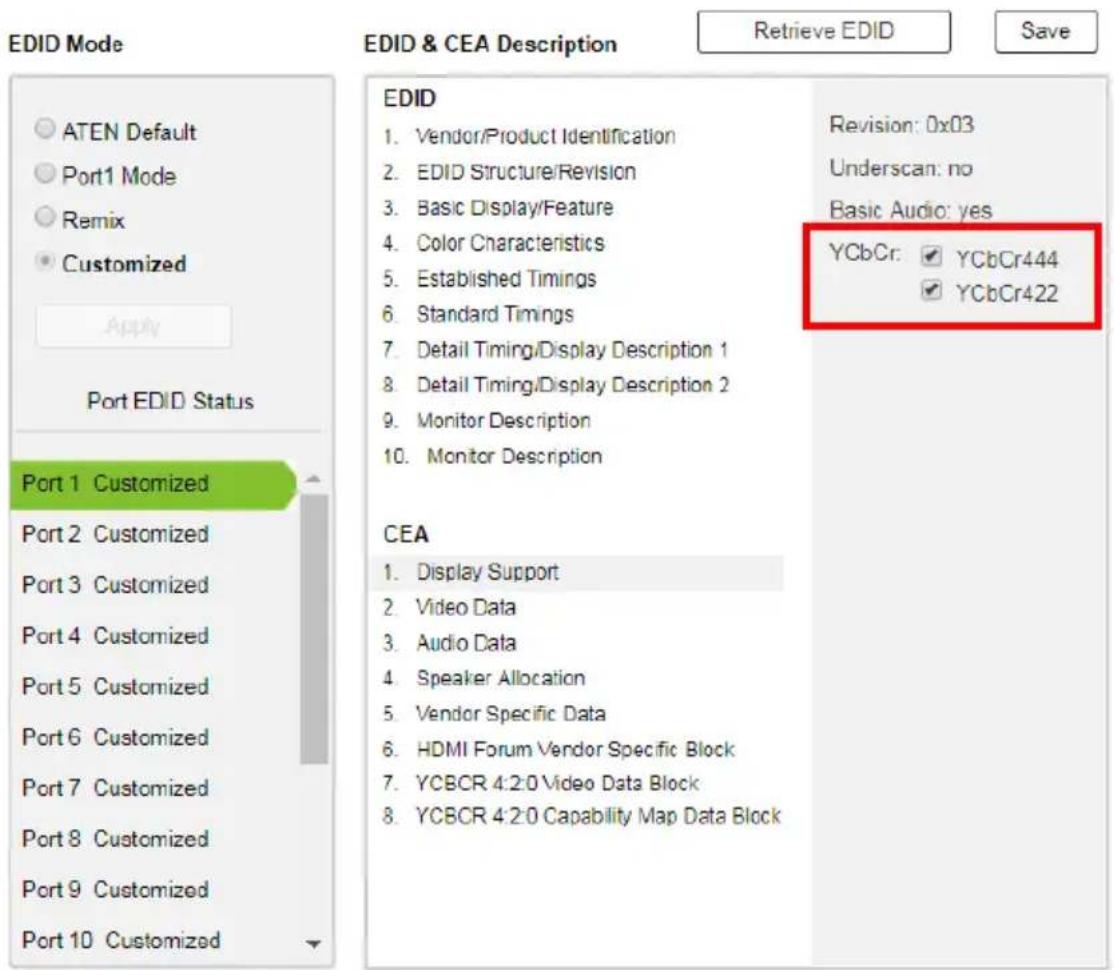Open CEA Speaker Allocation item
Viewport: 1114px width, 970px height.
[x=484, y=679]
